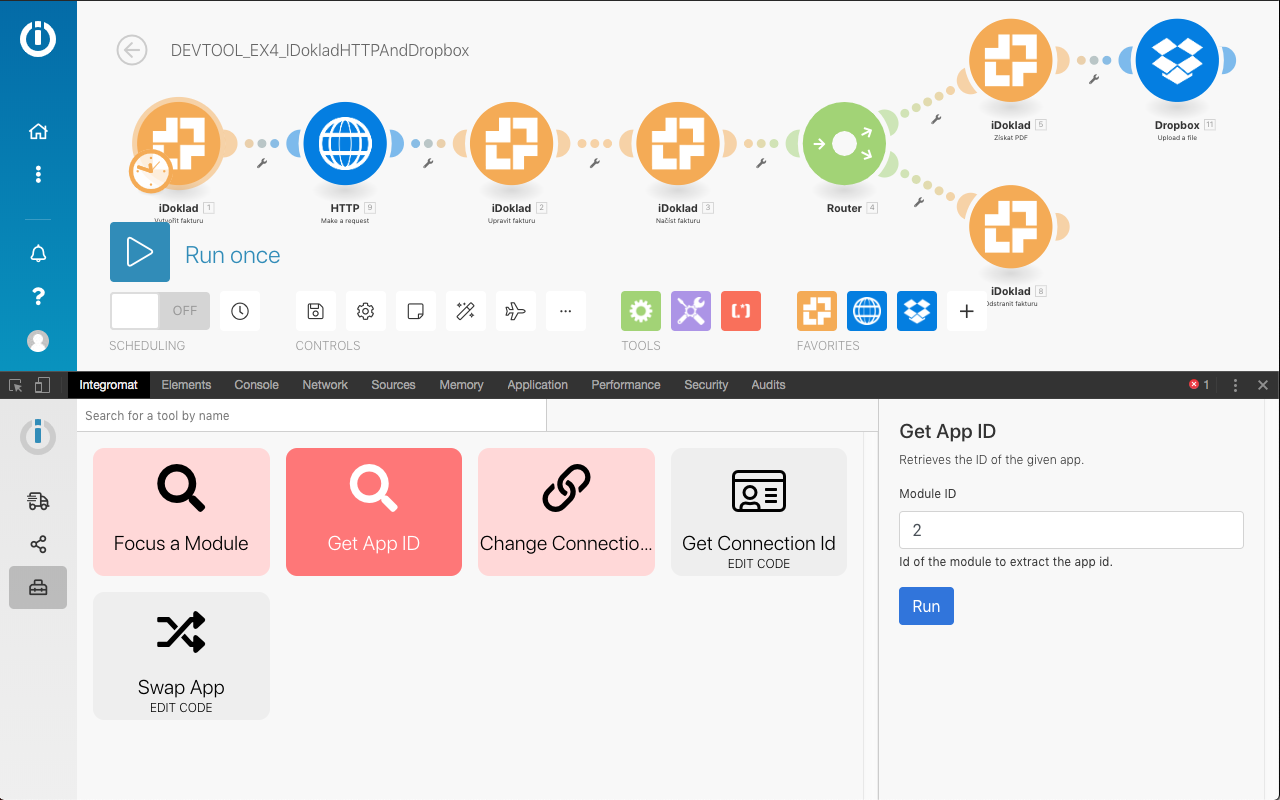
Task: Open the Swap App tool card
Action: click(181, 656)
